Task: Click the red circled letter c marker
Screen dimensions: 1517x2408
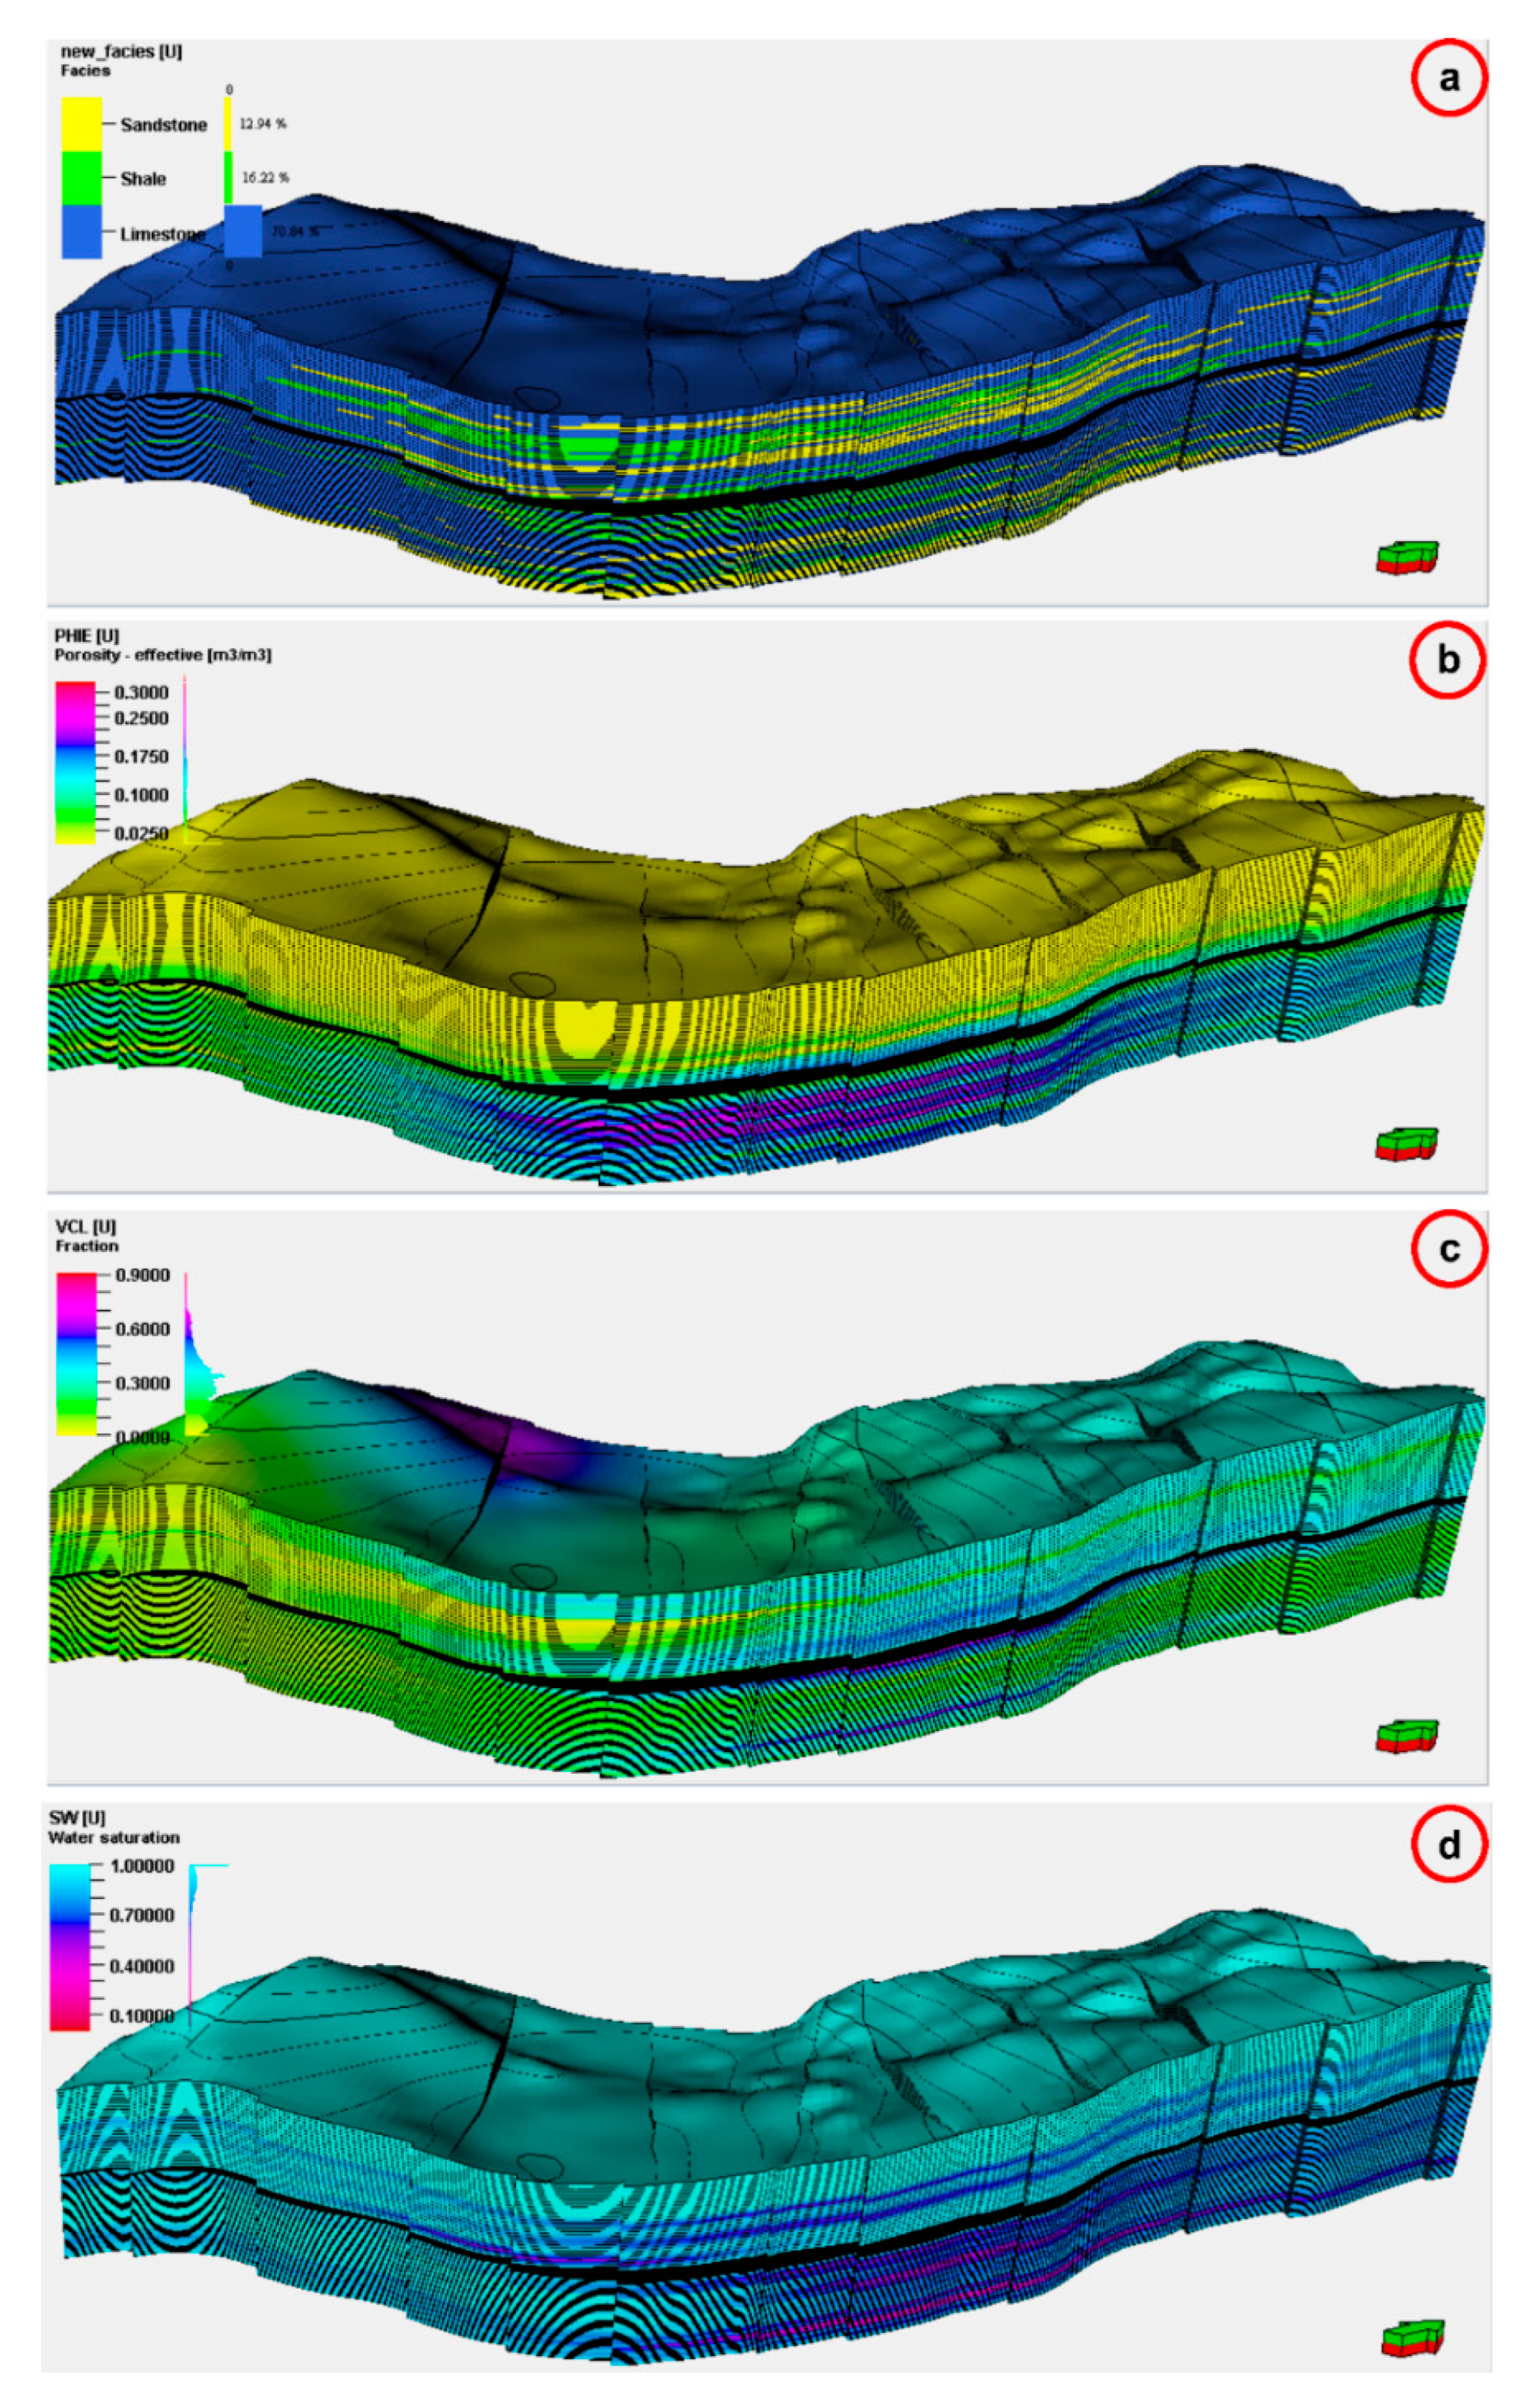Action: [x=1448, y=1249]
